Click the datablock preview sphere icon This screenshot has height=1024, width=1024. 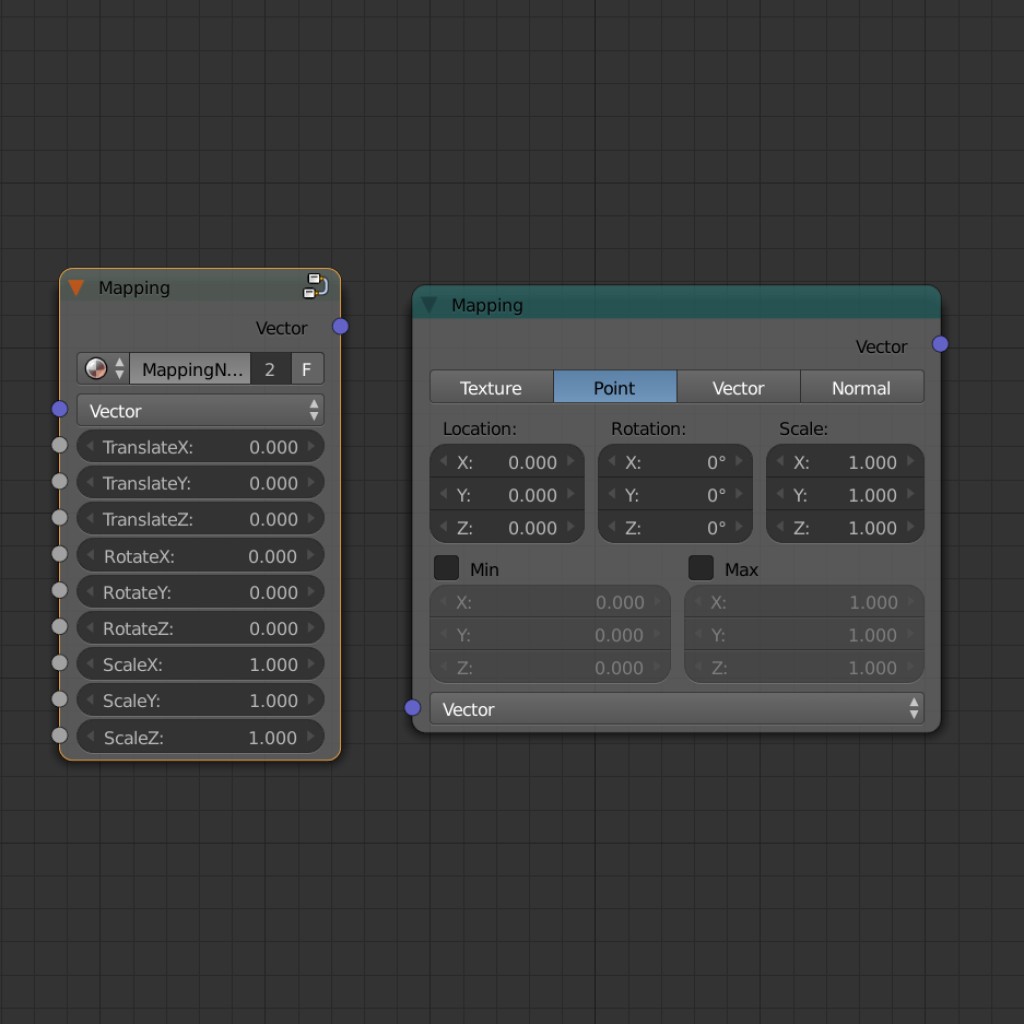click(x=95, y=369)
